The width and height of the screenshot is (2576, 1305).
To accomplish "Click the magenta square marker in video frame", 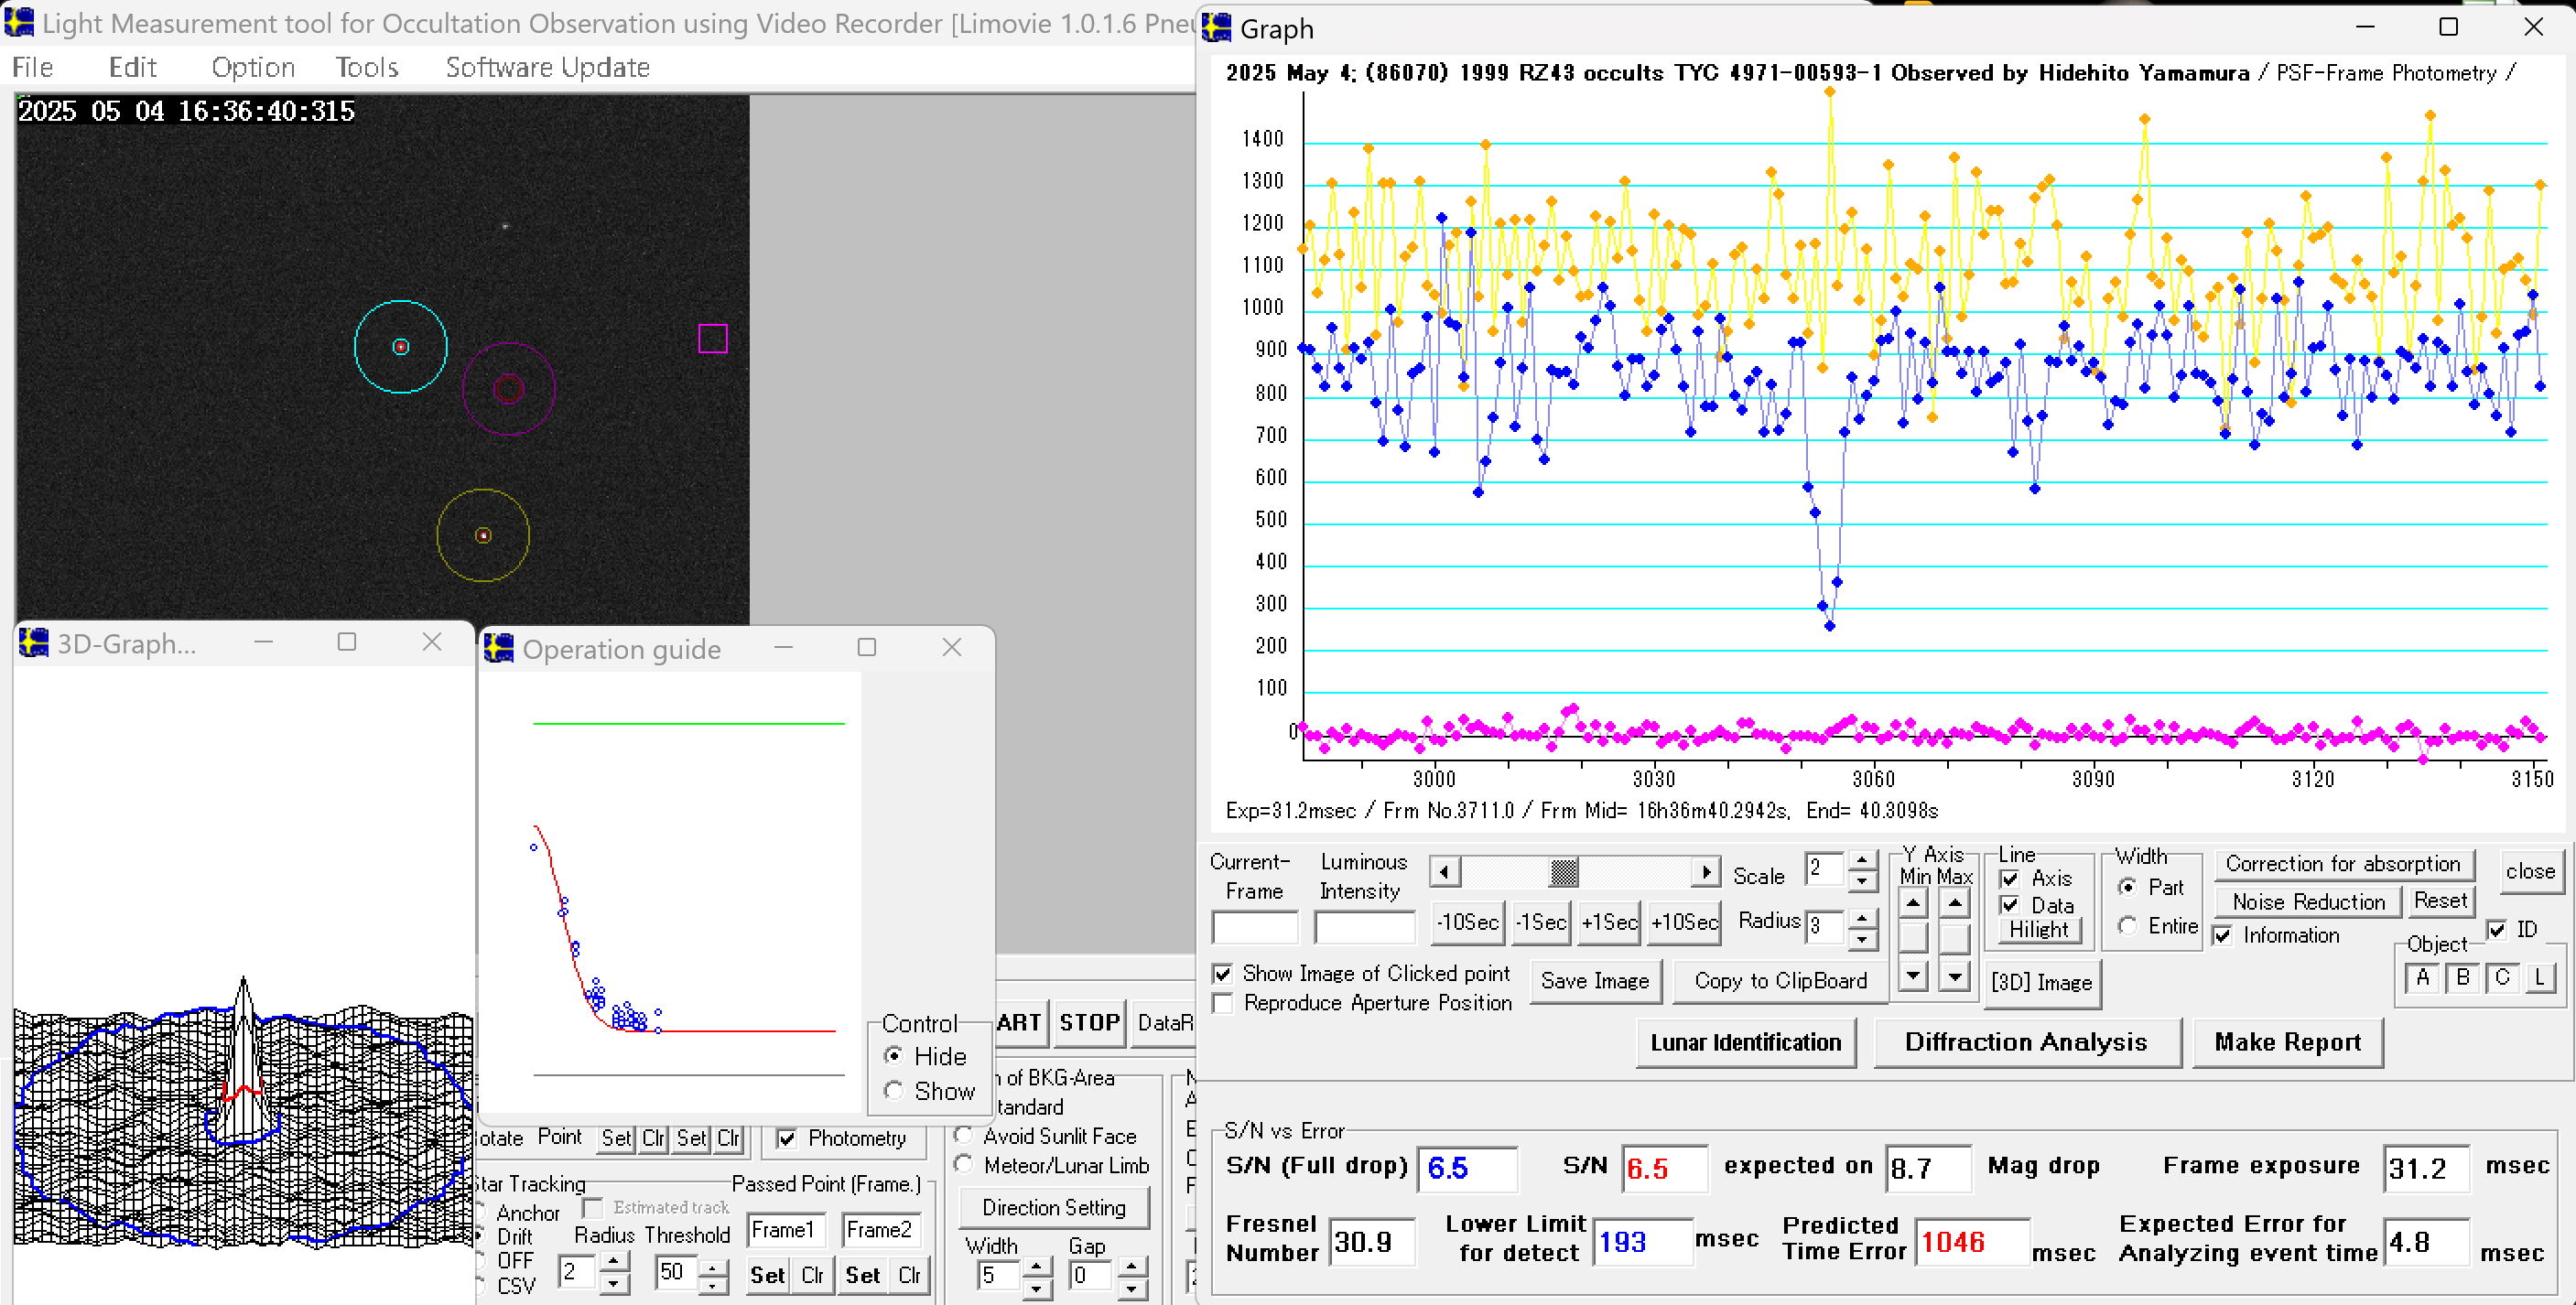I will (x=712, y=339).
